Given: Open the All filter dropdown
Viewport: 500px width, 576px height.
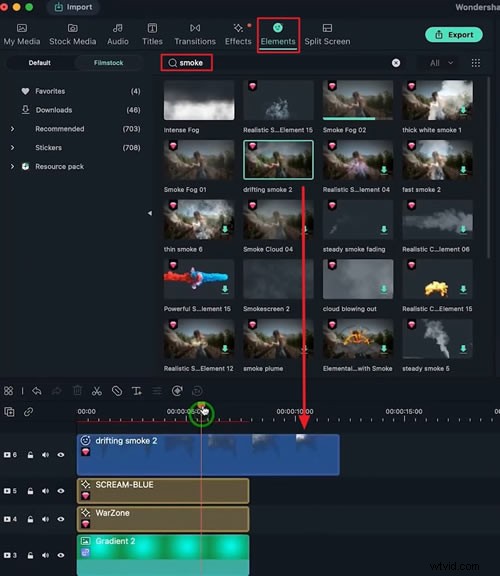Looking at the screenshot, I should pyautogui.click(x=441, y=63).
